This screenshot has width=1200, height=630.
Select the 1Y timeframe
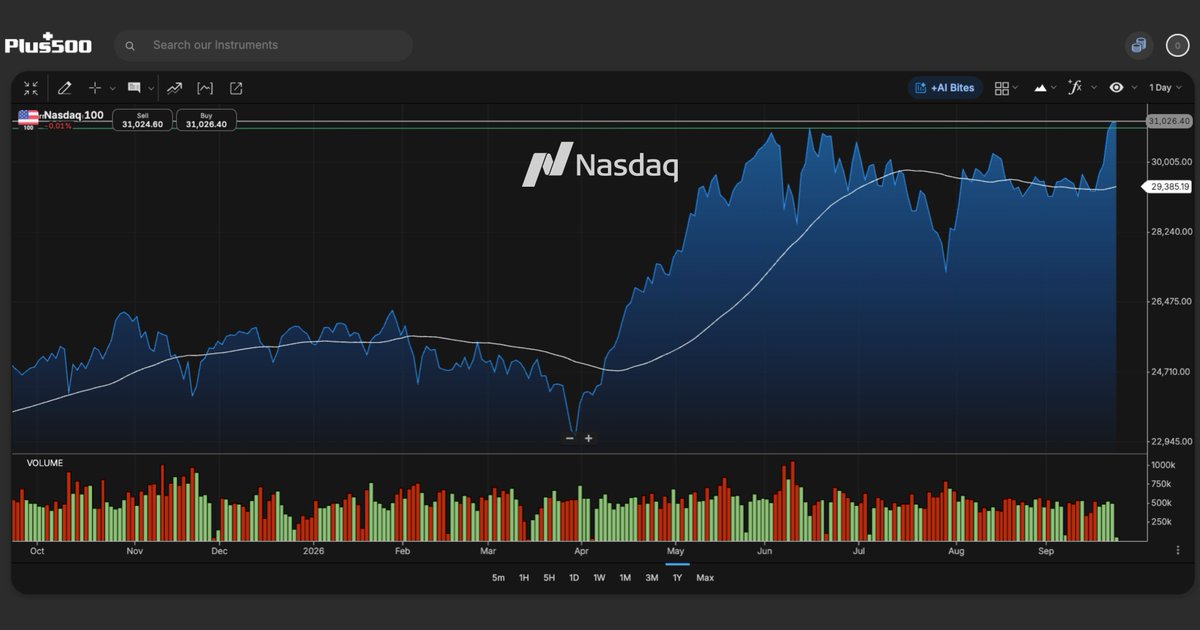coord(677,578)
